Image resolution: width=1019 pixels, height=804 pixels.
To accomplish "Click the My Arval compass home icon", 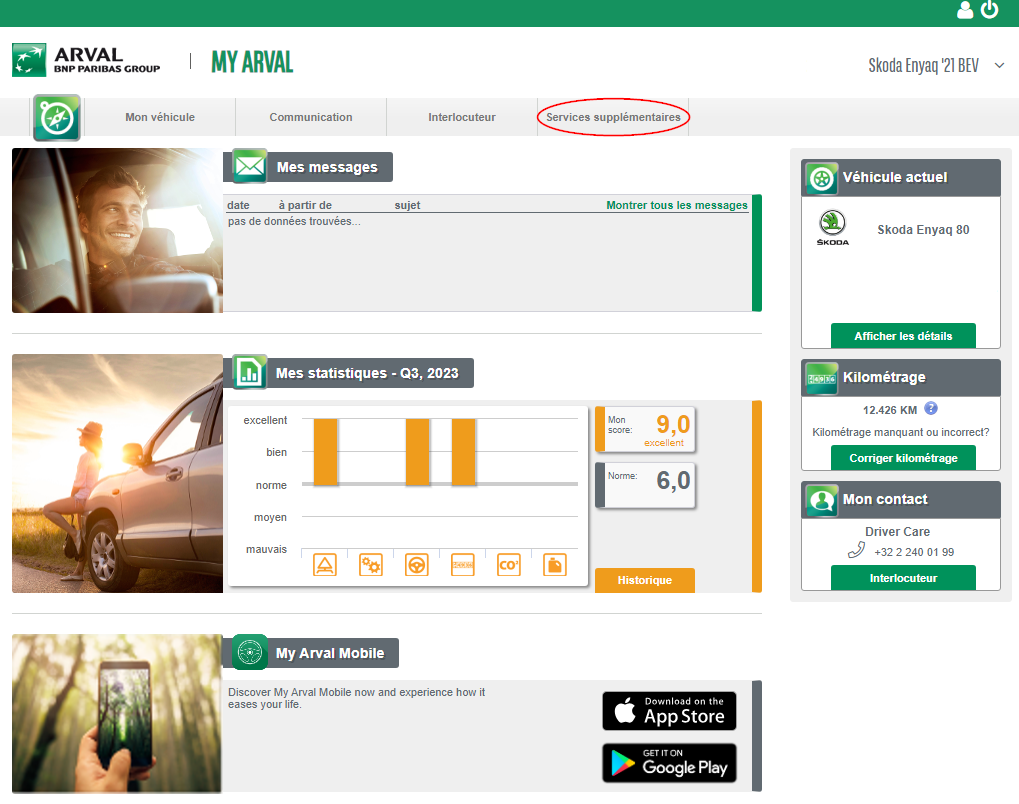I will click(57, 117).
